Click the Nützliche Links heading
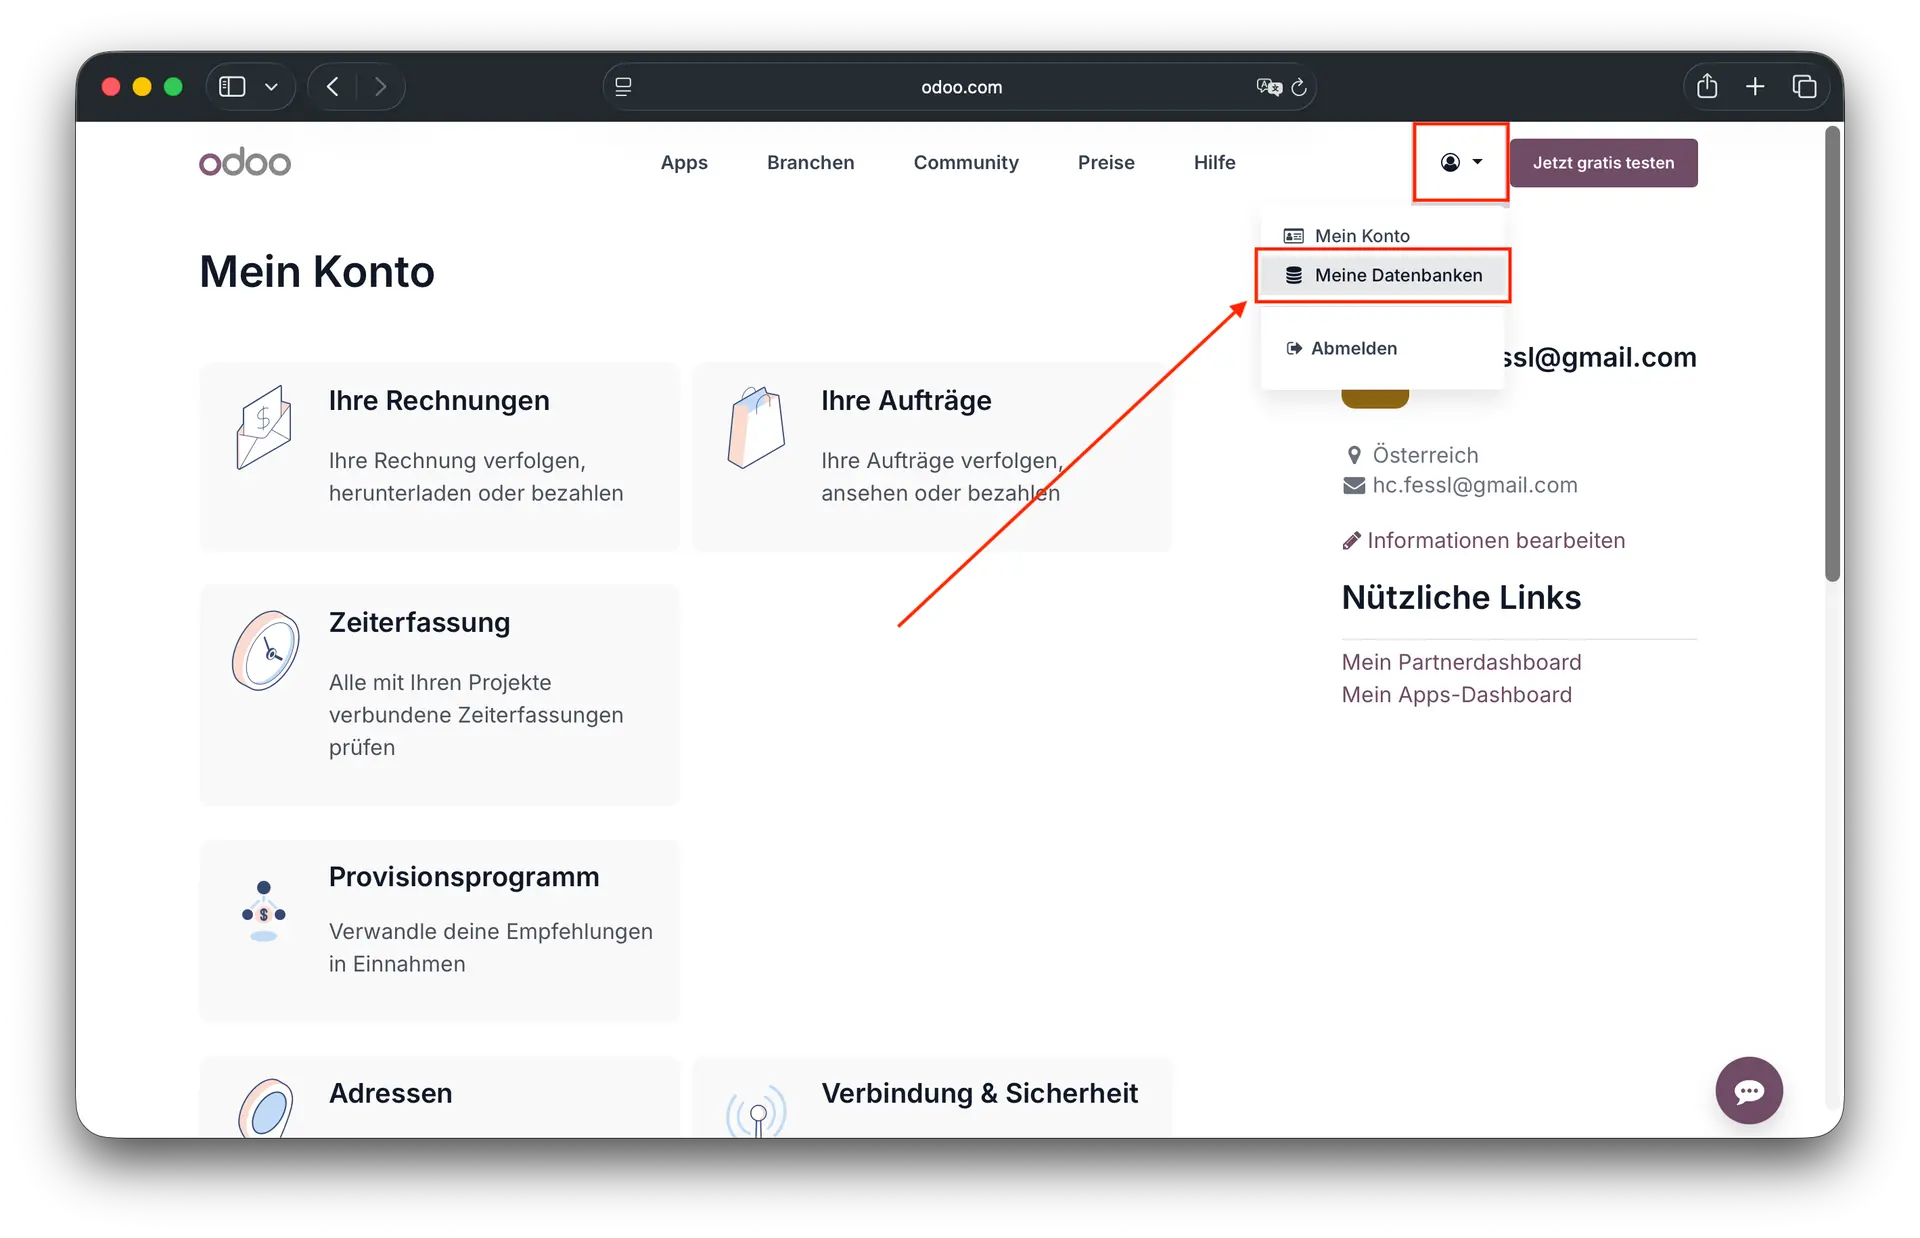 point(1461,597)
